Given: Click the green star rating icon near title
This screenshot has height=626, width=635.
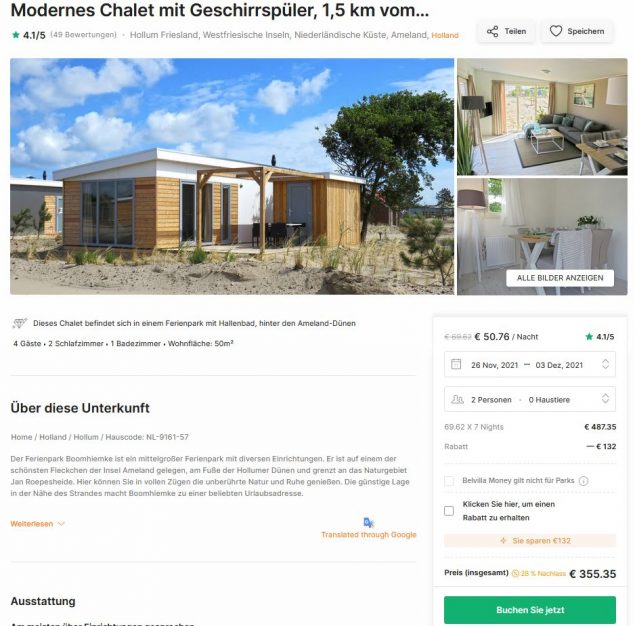Looking at the screenshot, I should pyautogui.click(x=16, y=35).
